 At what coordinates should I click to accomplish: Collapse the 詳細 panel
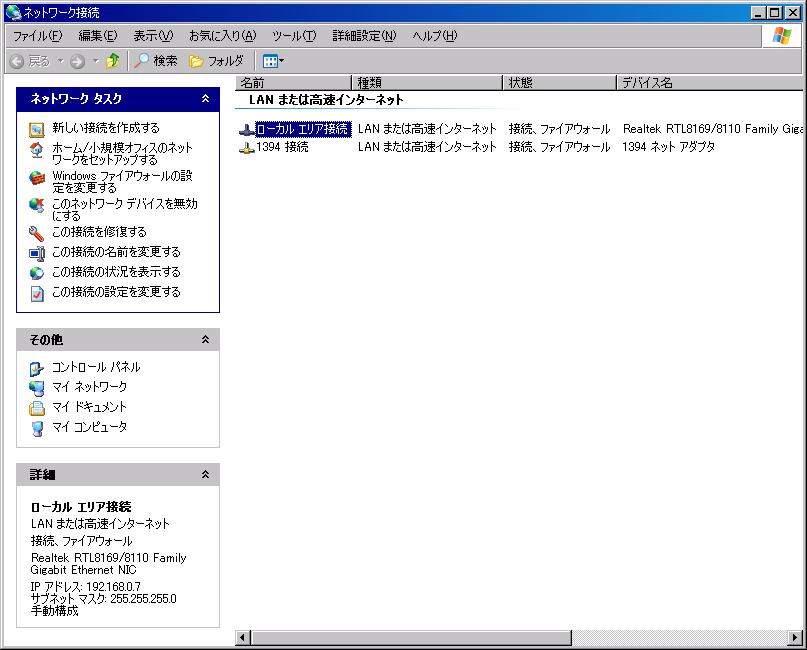click(205, 474)
